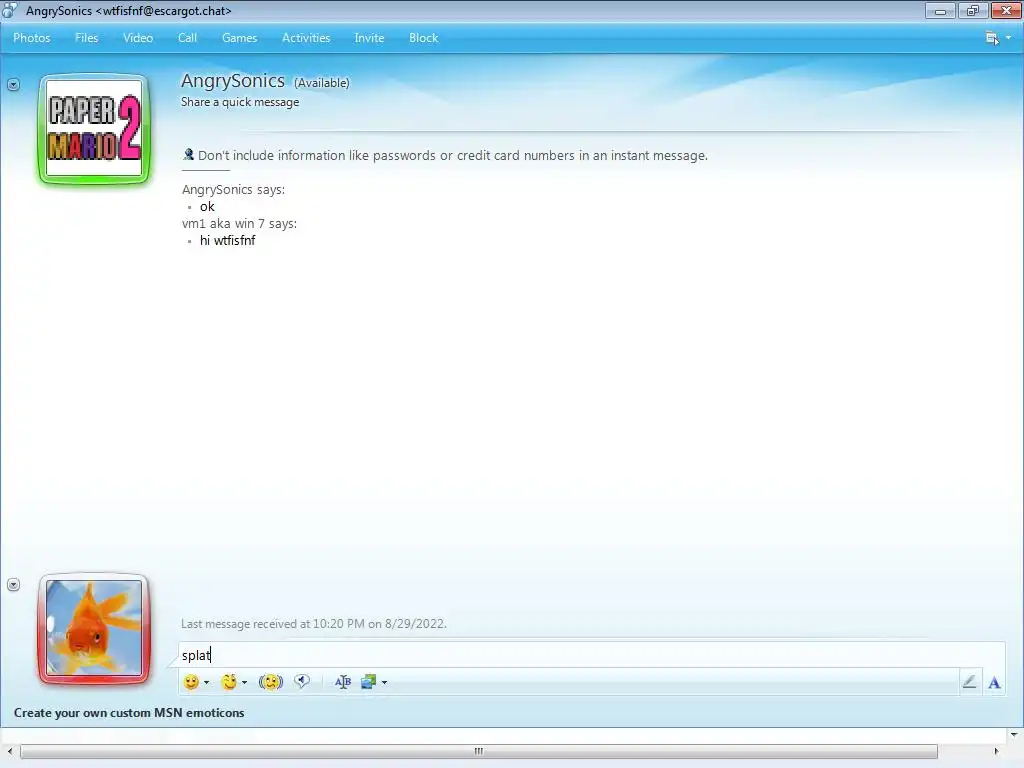Click the AngrySonics contact name
This screenshot has width=1024, height=768.
click(x=232, y=81)
